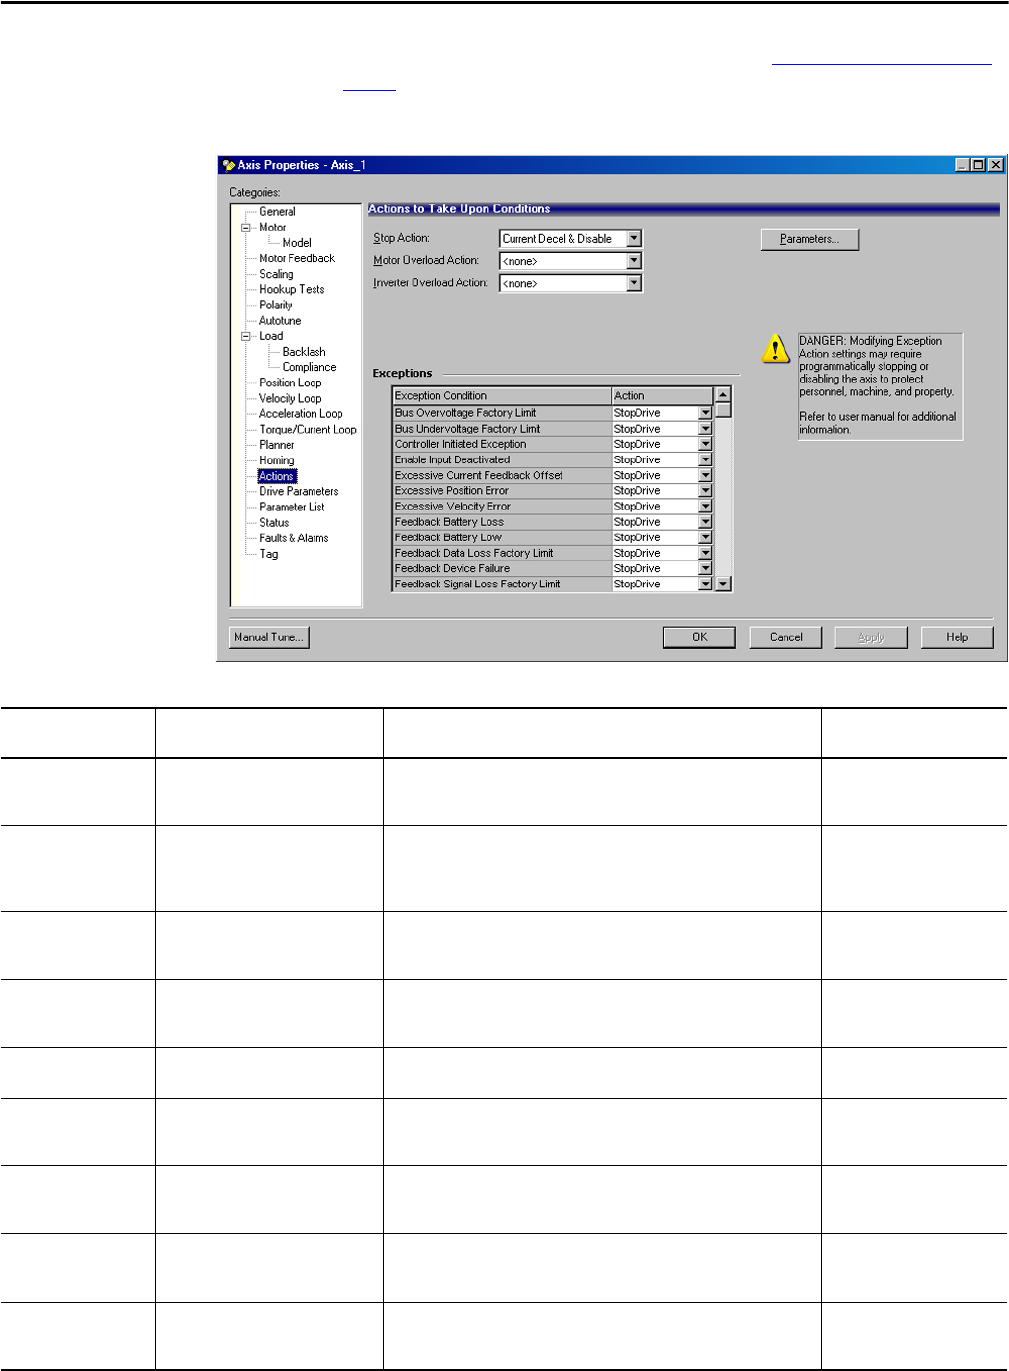Select the Backlash item under Load
1009x1371 pixels.
[304, 352]
